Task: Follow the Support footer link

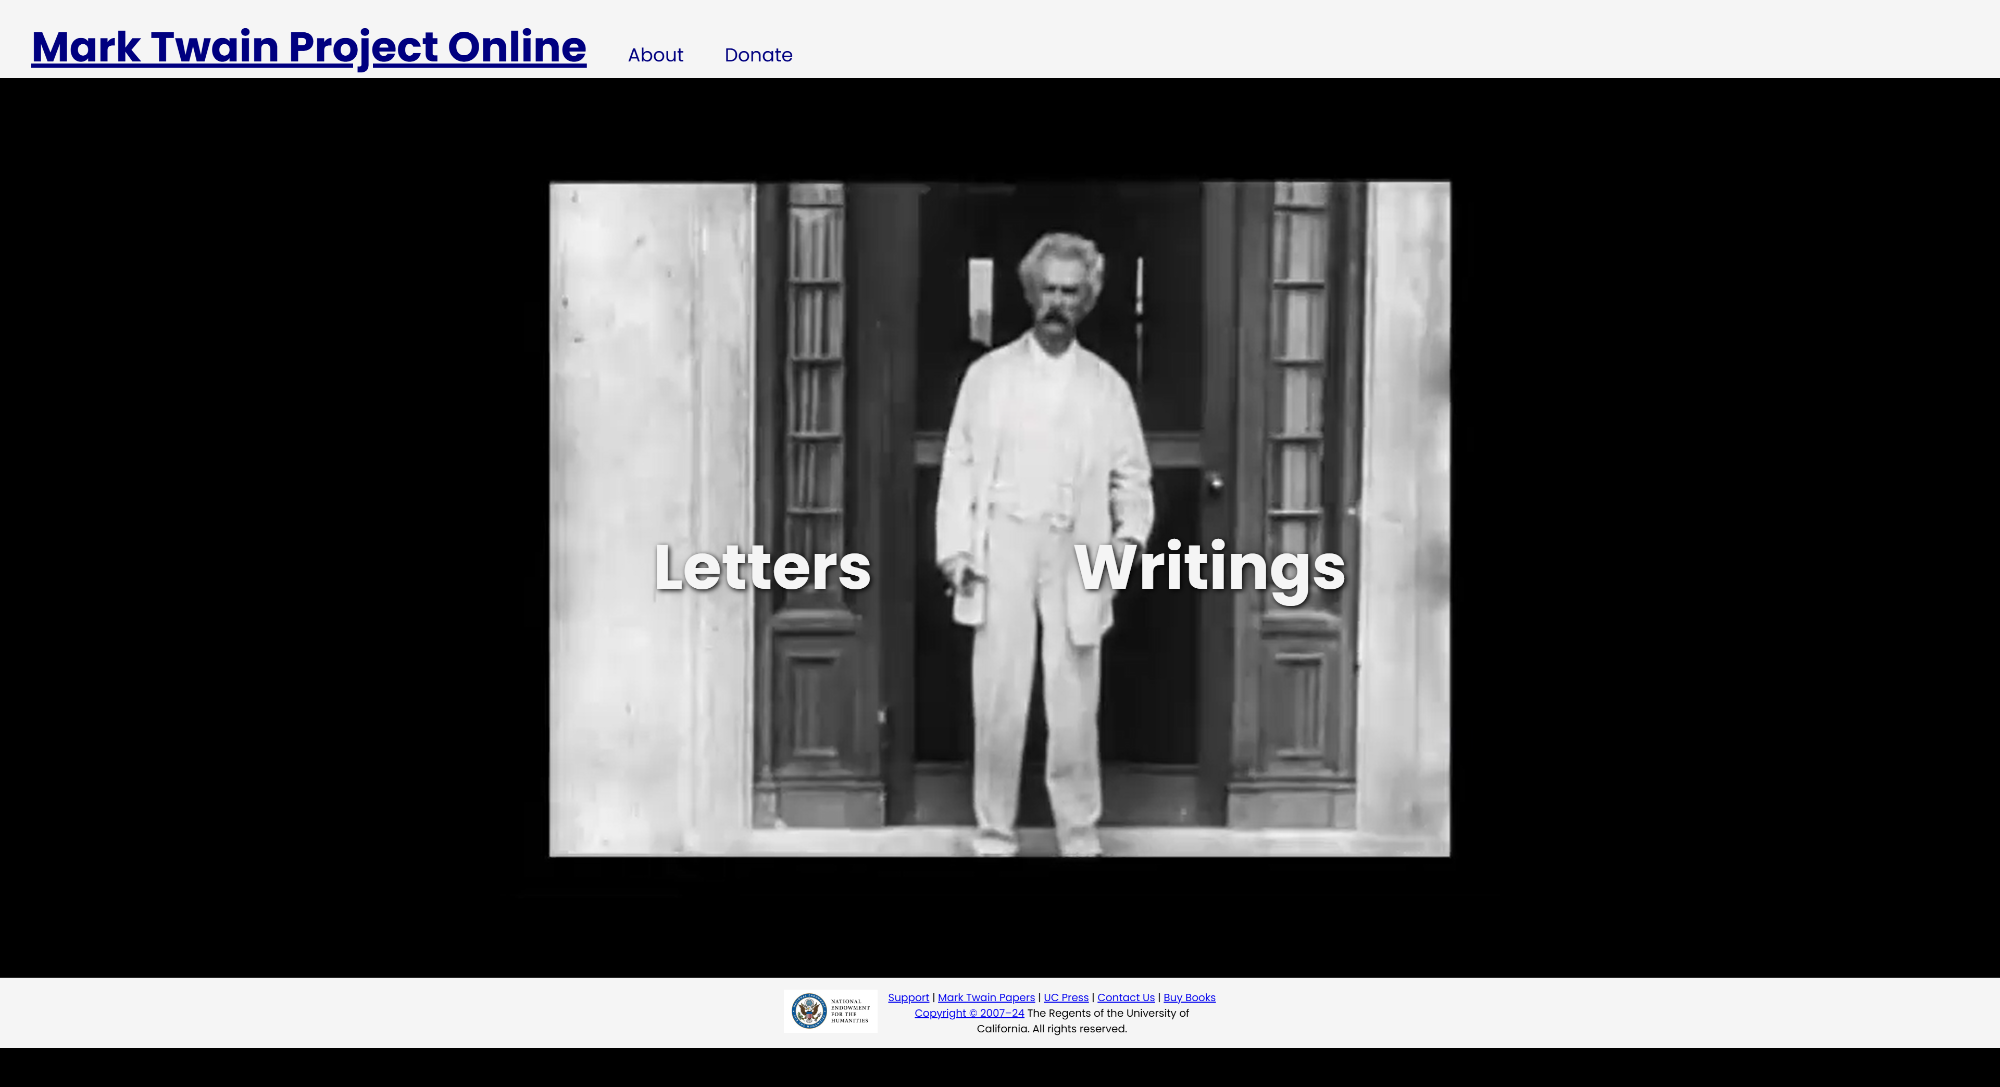Action: (x=908, y=997)
